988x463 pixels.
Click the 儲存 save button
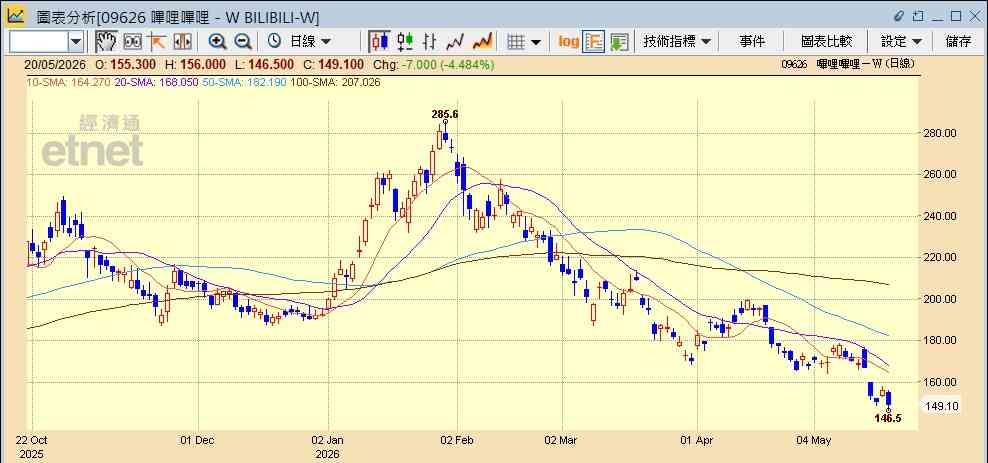pos(958,42)
